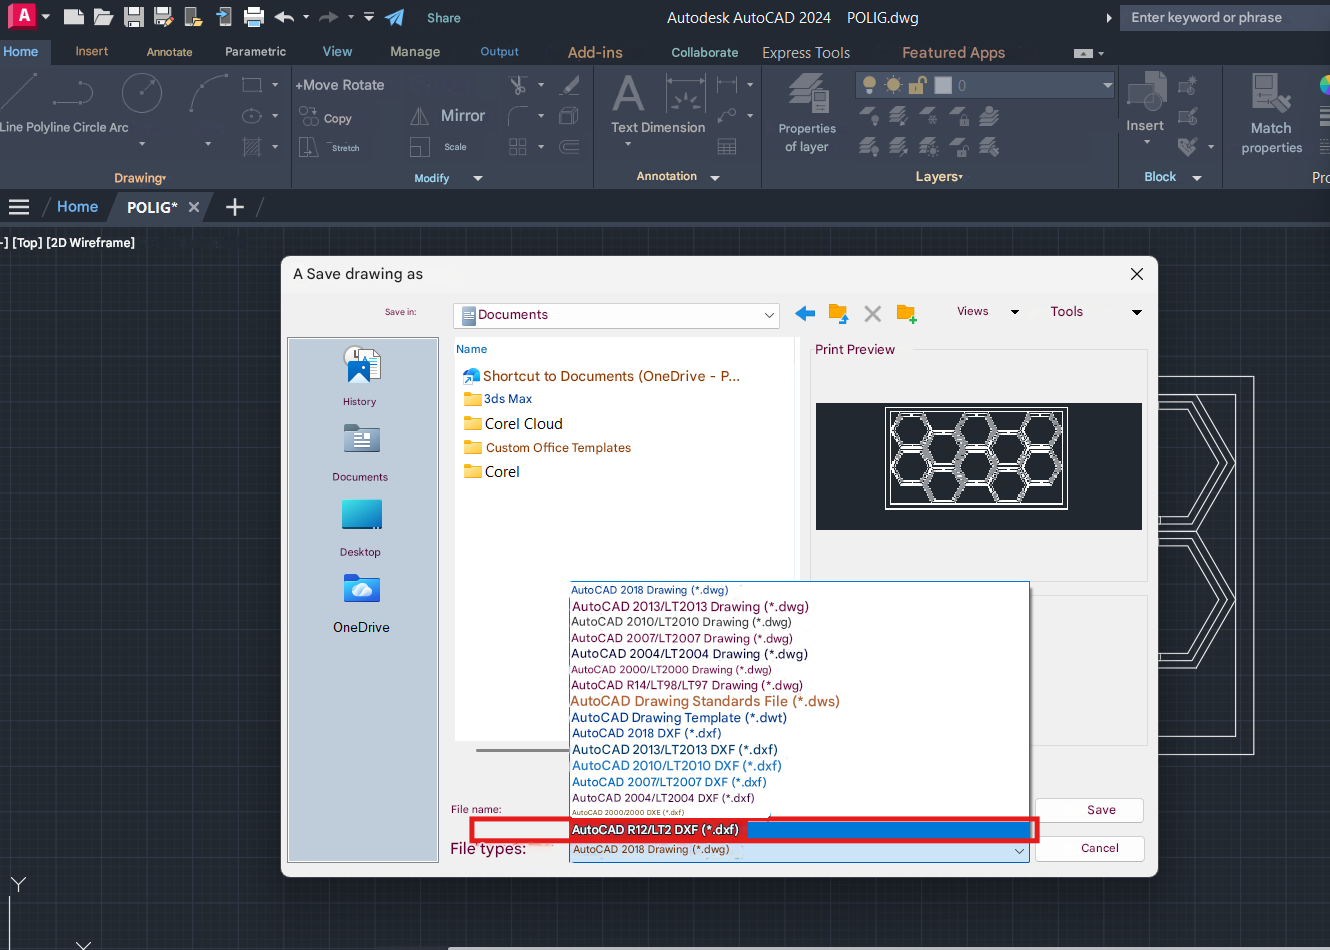Click the Plot printer icon in quick access toolbar
The height and width of the screenshot is (950, 1330).
(x=254, y=17)
